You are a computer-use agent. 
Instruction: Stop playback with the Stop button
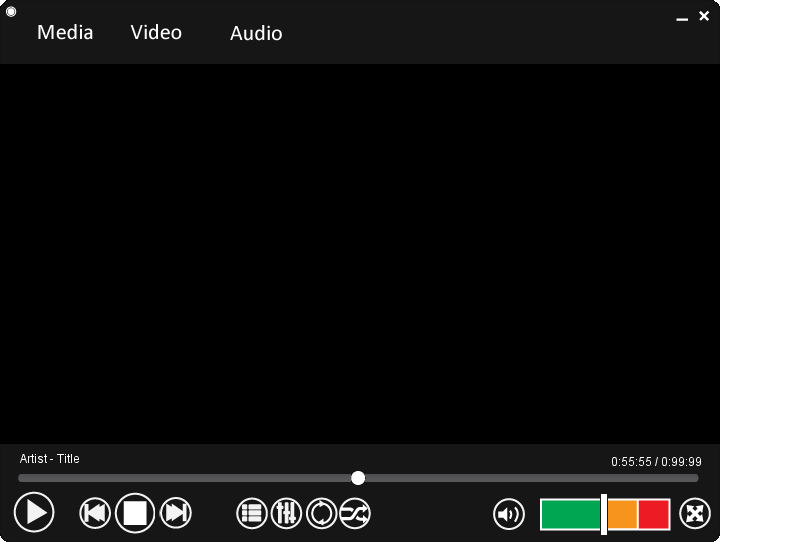(135, 513)
